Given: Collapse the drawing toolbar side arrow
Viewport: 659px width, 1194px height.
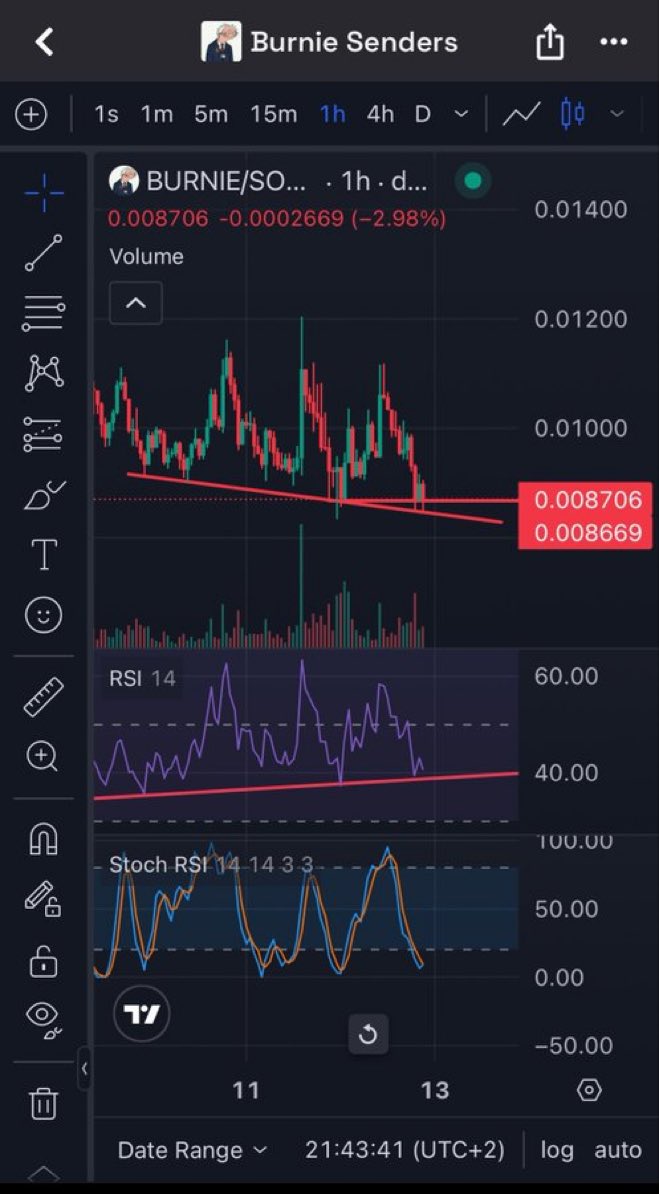Looking at the screenshot, I should 84,1068.
